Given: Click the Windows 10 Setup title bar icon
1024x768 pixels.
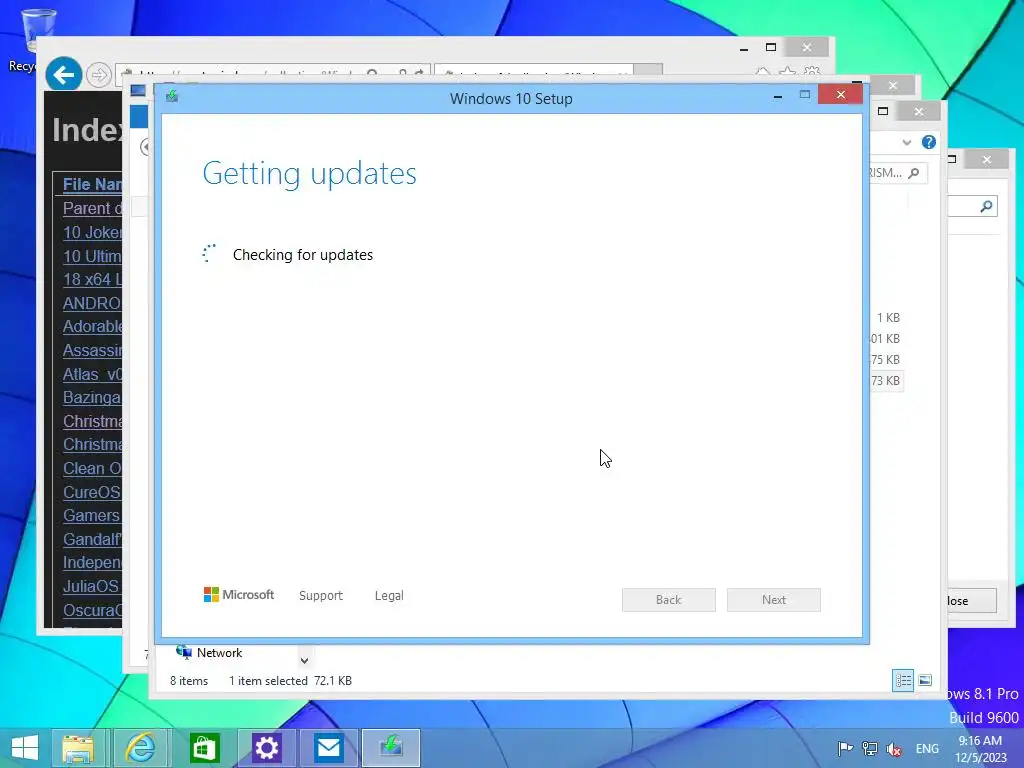Looking at the screenshot, I should click(172, 97).
